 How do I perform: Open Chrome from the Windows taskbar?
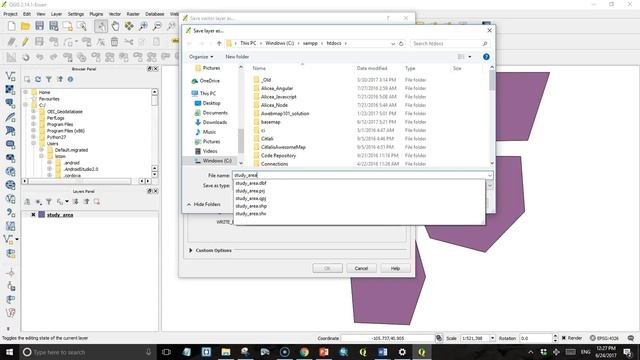tap(304, 352)
